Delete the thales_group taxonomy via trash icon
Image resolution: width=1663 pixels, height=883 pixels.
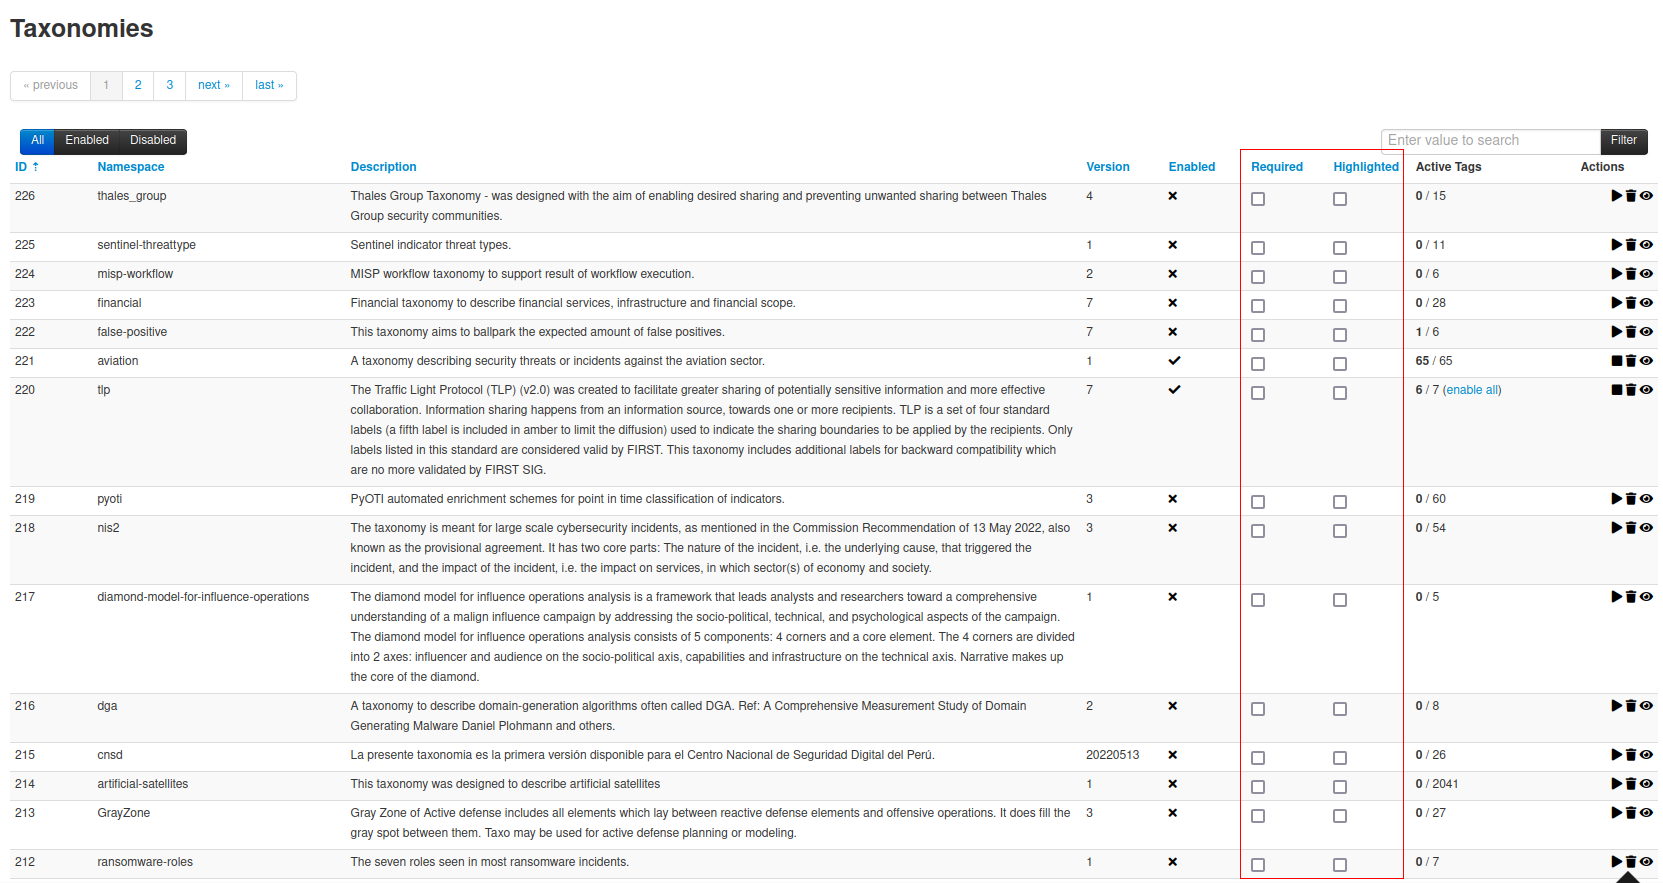(x=1631, y=196)
